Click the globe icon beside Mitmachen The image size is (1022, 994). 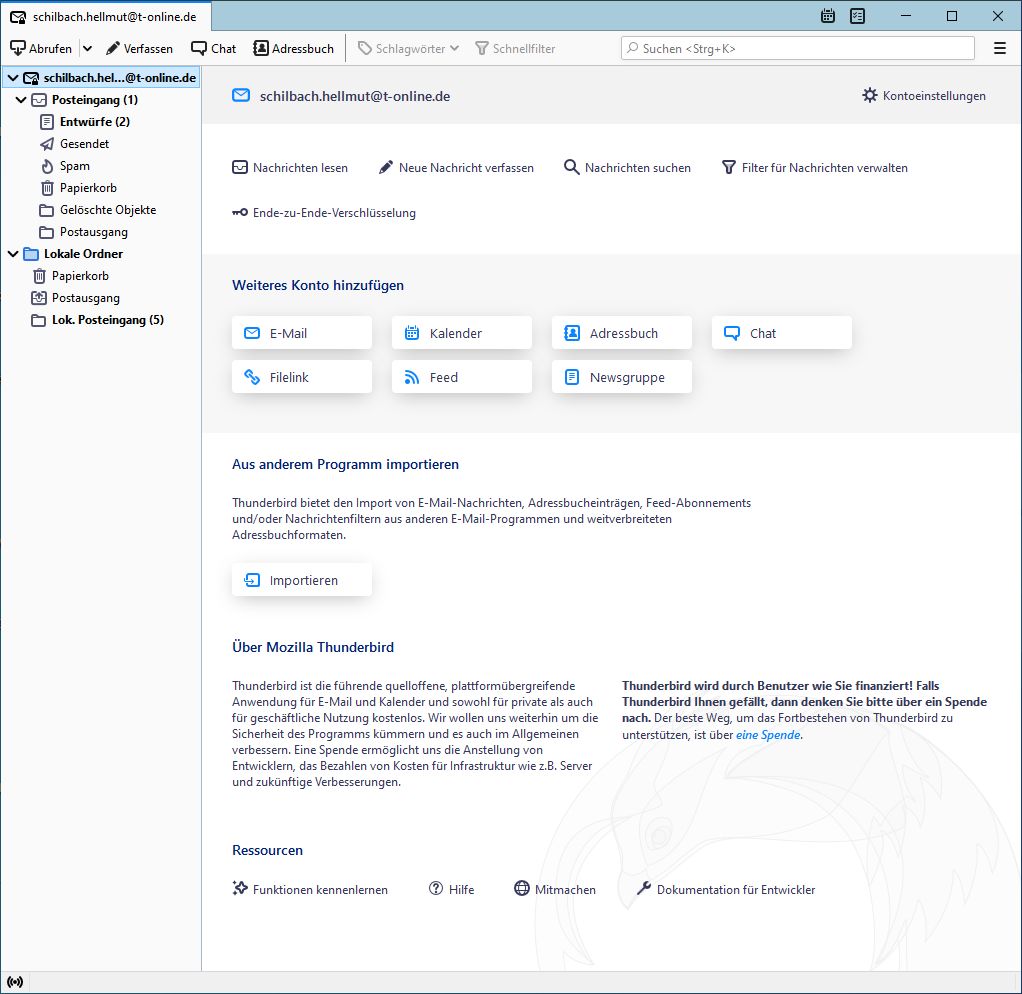click(522, 888)
